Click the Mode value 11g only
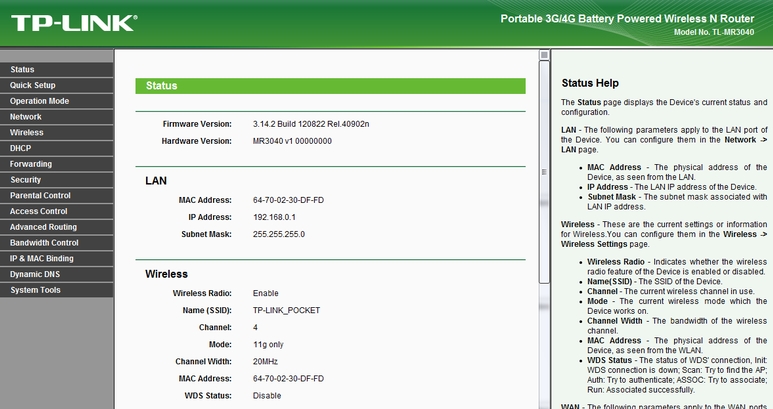The image size is (773, 409). 268,344
